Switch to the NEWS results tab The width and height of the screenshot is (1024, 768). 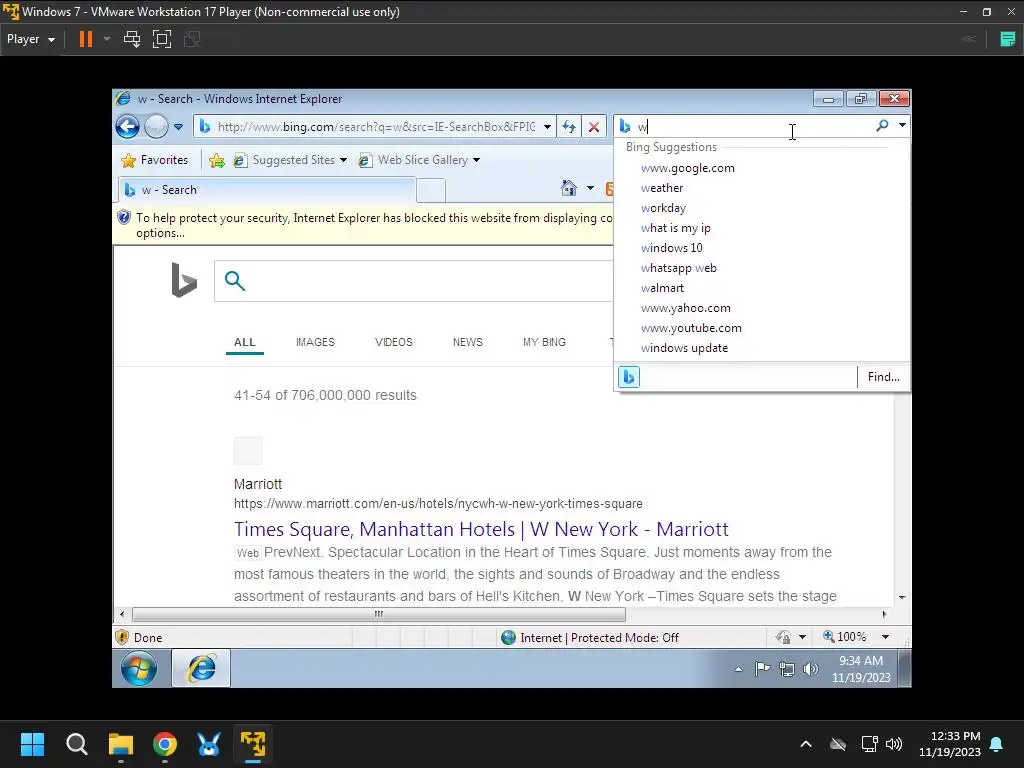[x=468, y=342]
